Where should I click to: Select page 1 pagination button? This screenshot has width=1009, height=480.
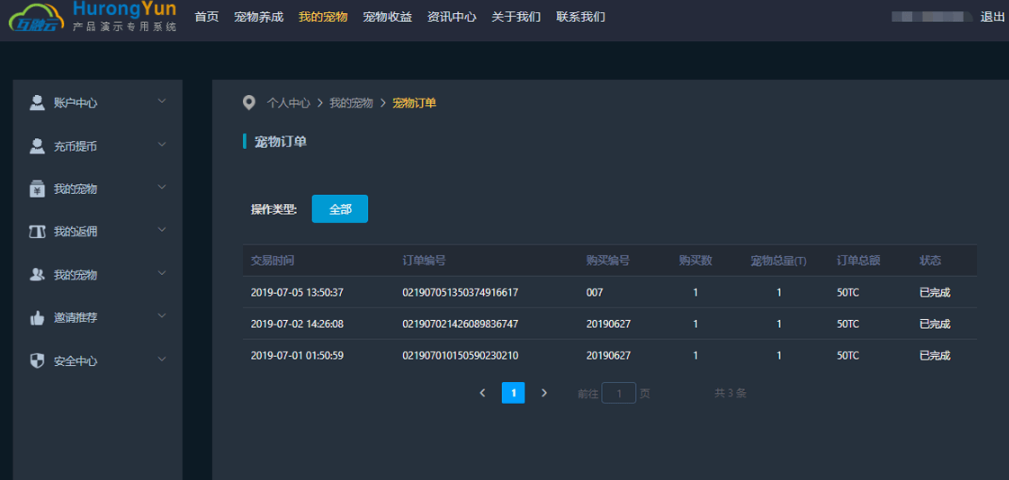click(513, 392)
